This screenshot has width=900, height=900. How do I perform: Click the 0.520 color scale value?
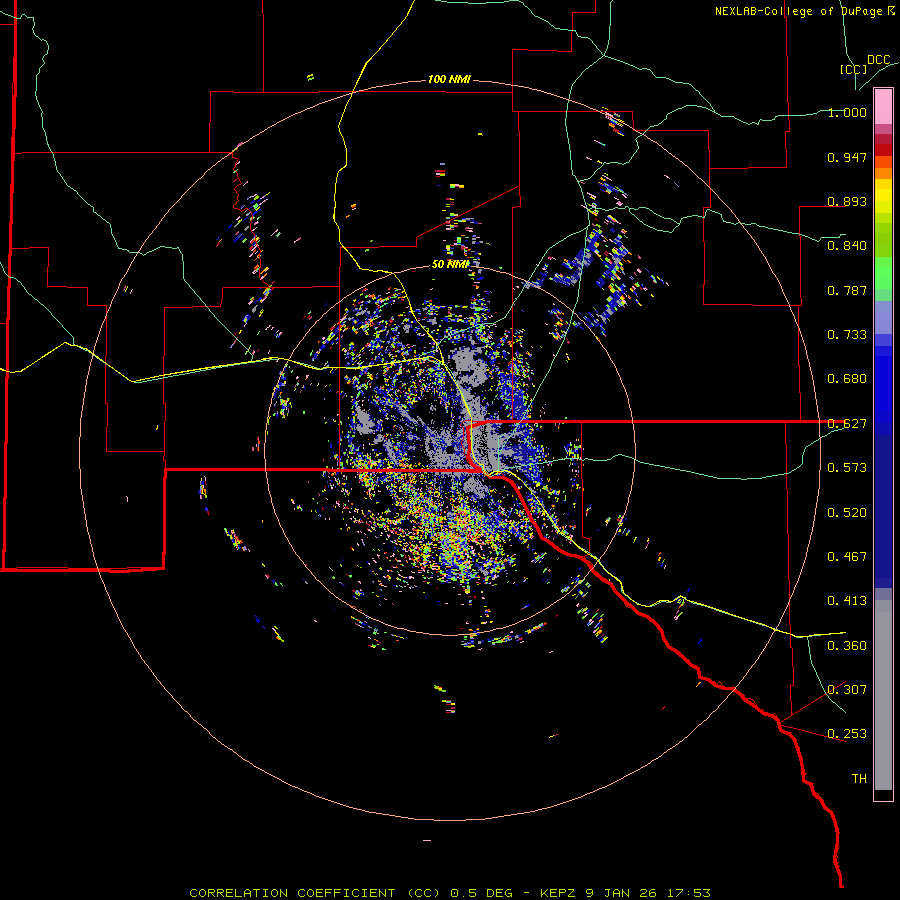(x=847, y=513)
